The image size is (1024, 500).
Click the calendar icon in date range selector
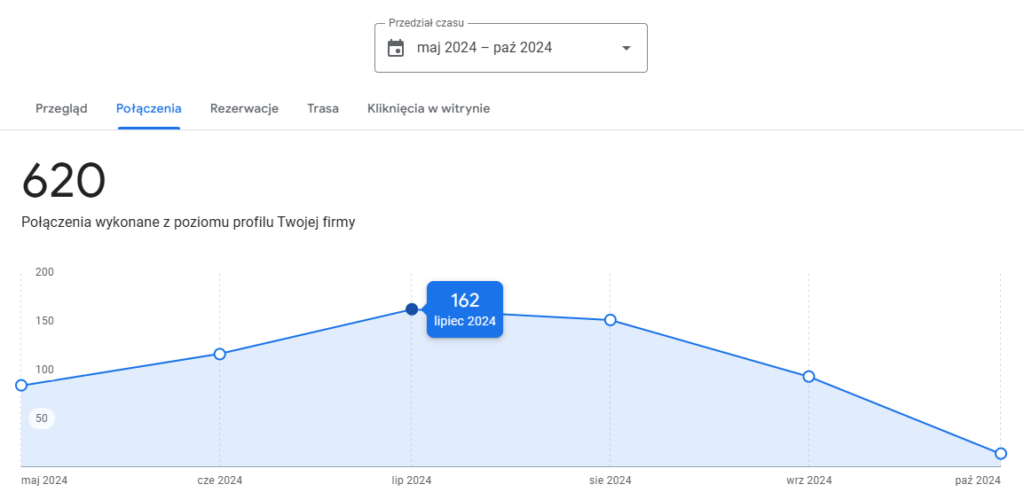point(396,48)
